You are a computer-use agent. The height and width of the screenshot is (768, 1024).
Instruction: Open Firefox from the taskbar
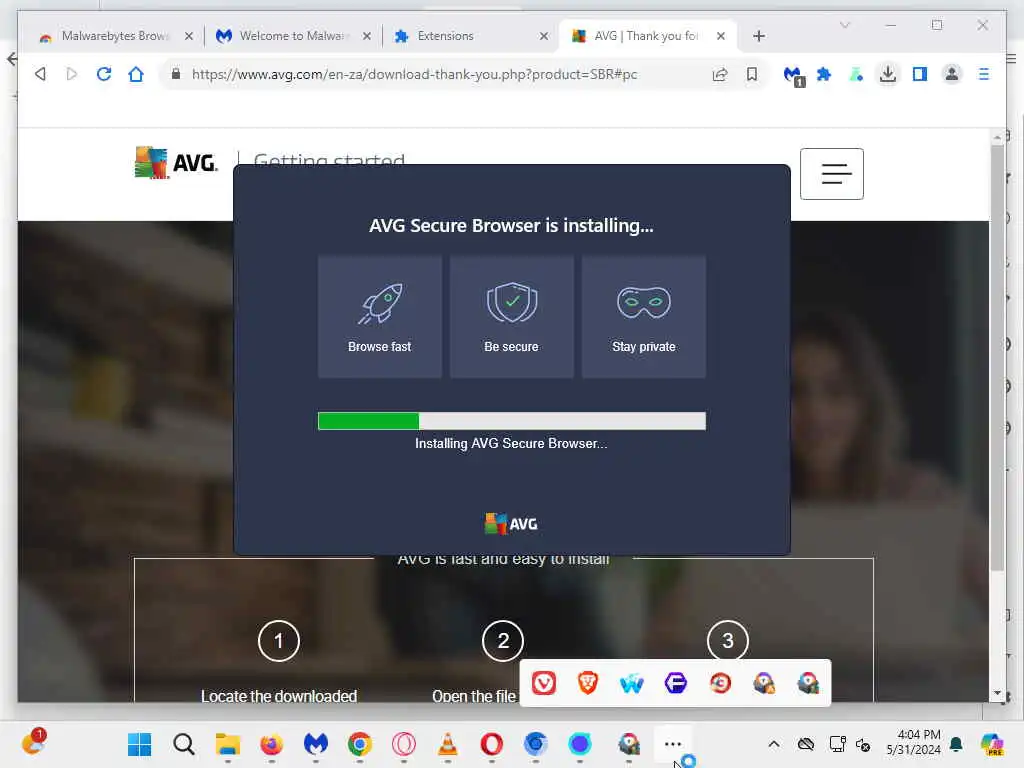(x=272, y=744)
